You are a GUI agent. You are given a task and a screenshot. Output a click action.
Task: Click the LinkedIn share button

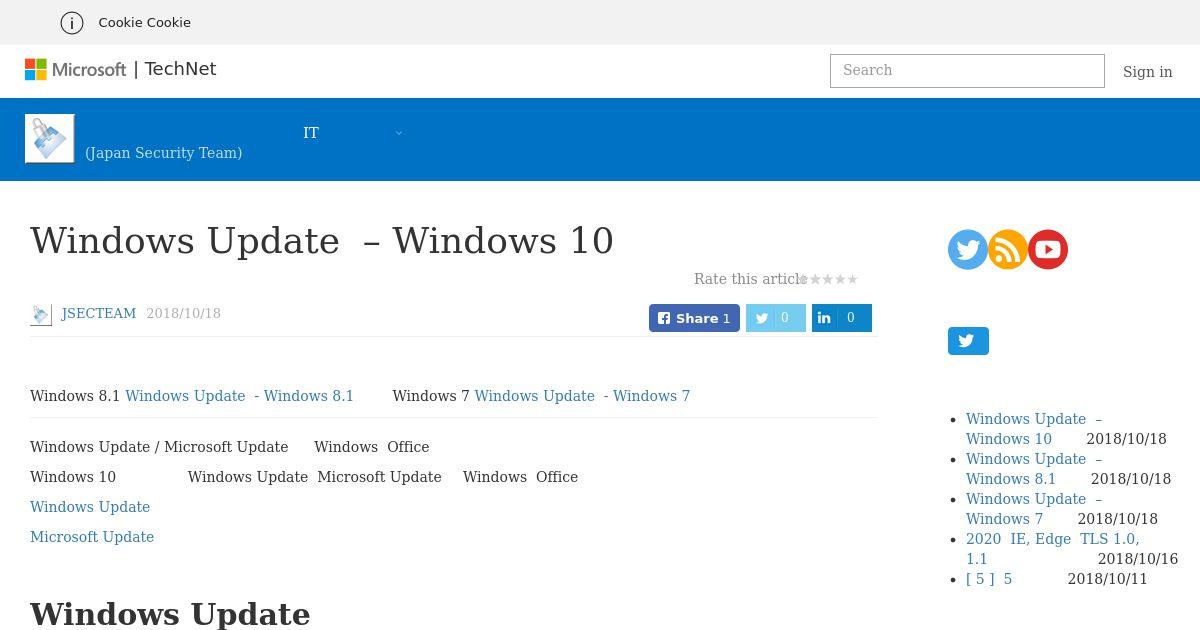pos(841,318)
